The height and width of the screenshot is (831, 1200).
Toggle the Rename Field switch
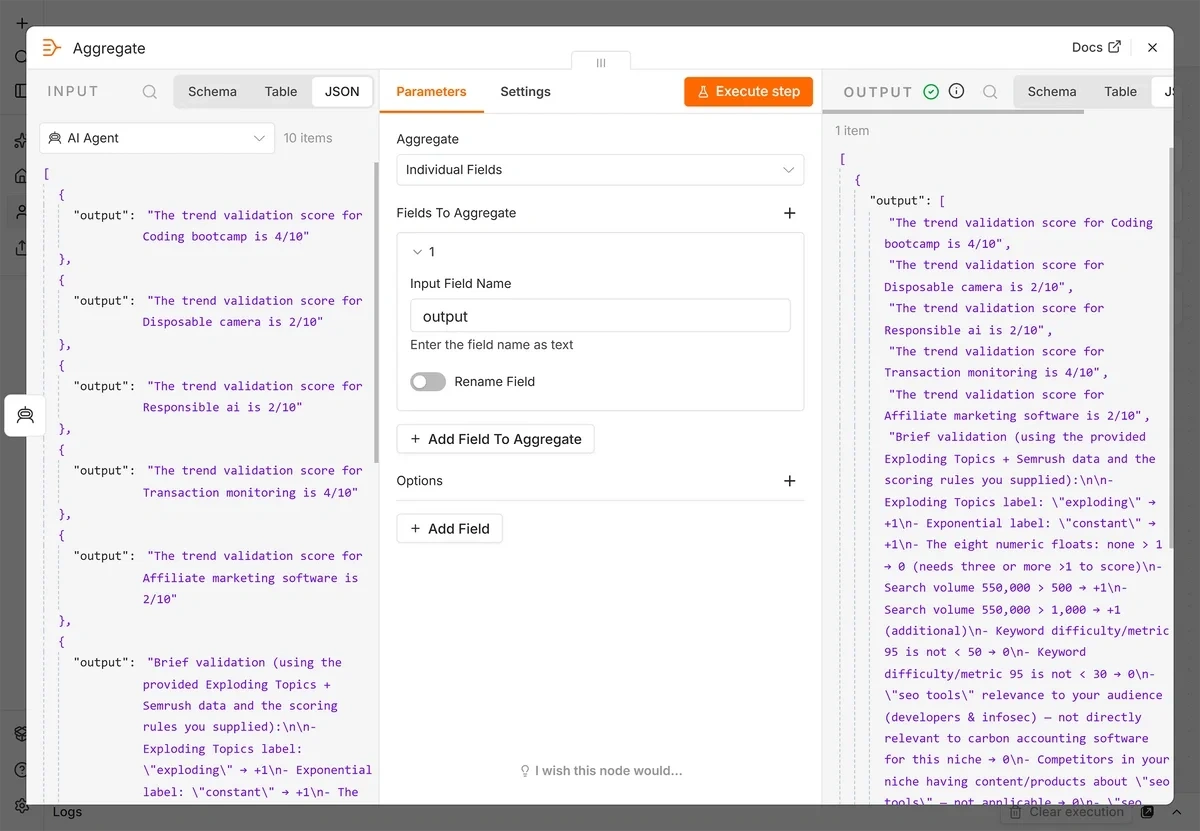[428, 382]
